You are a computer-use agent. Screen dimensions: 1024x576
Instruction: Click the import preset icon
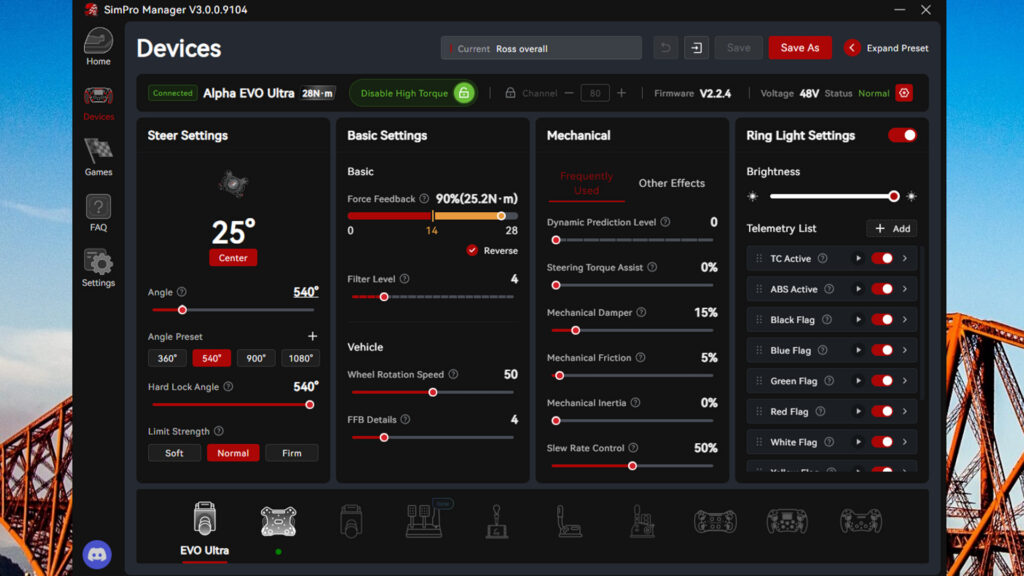pyautogui.click(x=697, y=48)
